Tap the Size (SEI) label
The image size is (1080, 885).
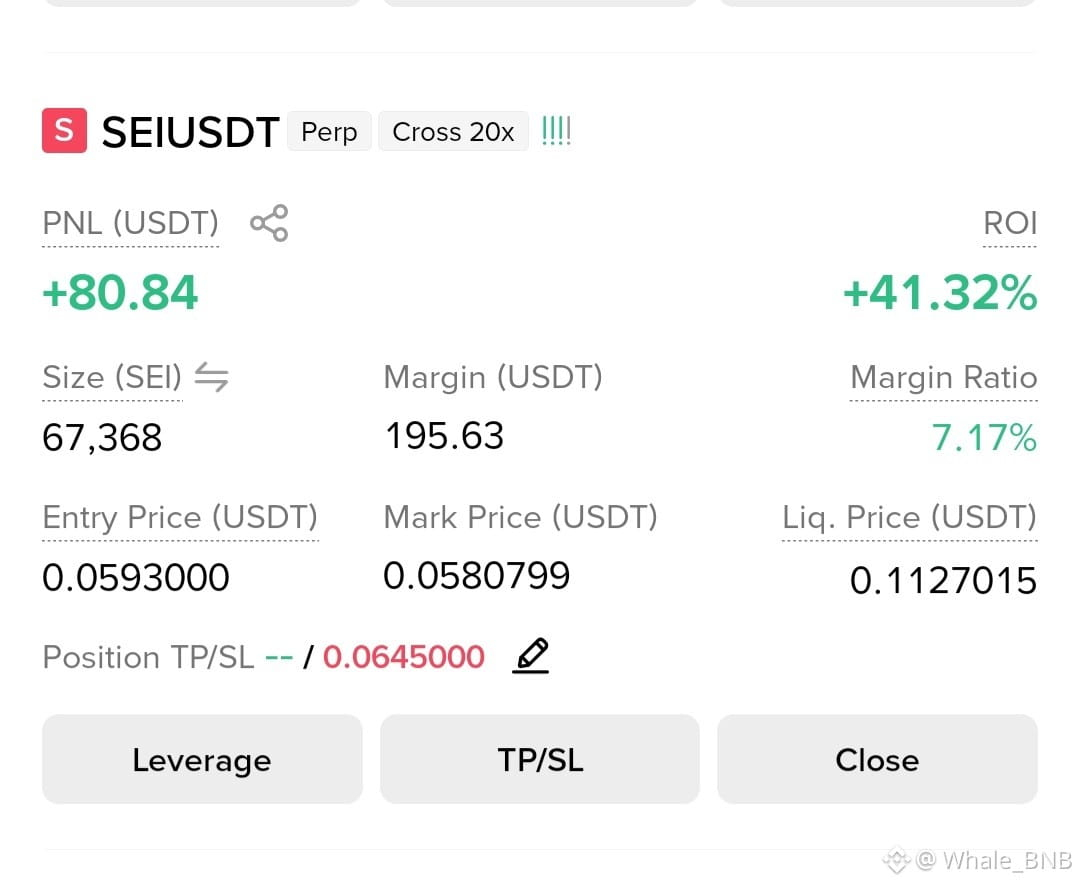112,377
